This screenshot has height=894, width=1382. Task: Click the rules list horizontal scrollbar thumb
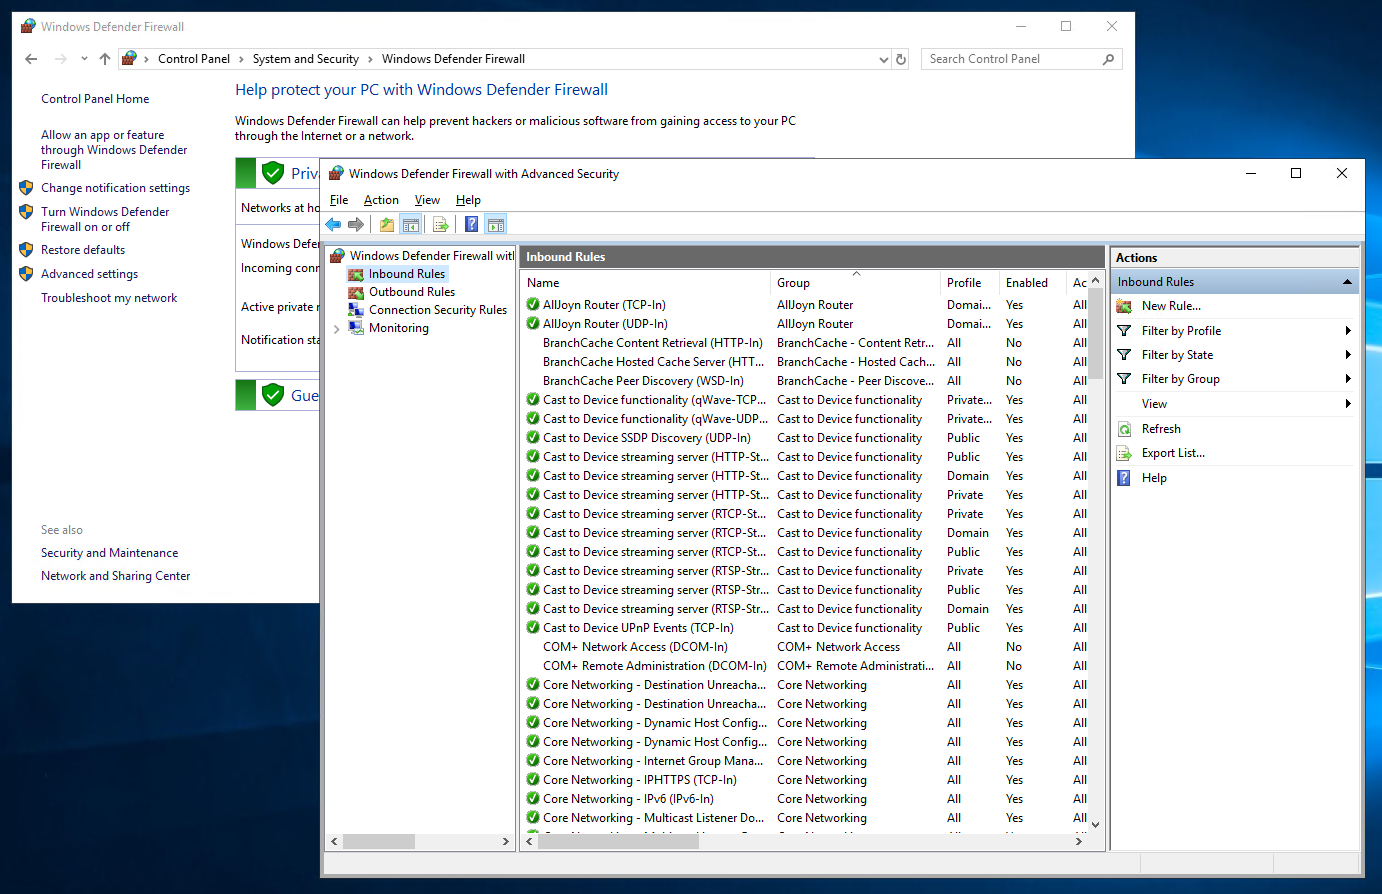point(618,842)
